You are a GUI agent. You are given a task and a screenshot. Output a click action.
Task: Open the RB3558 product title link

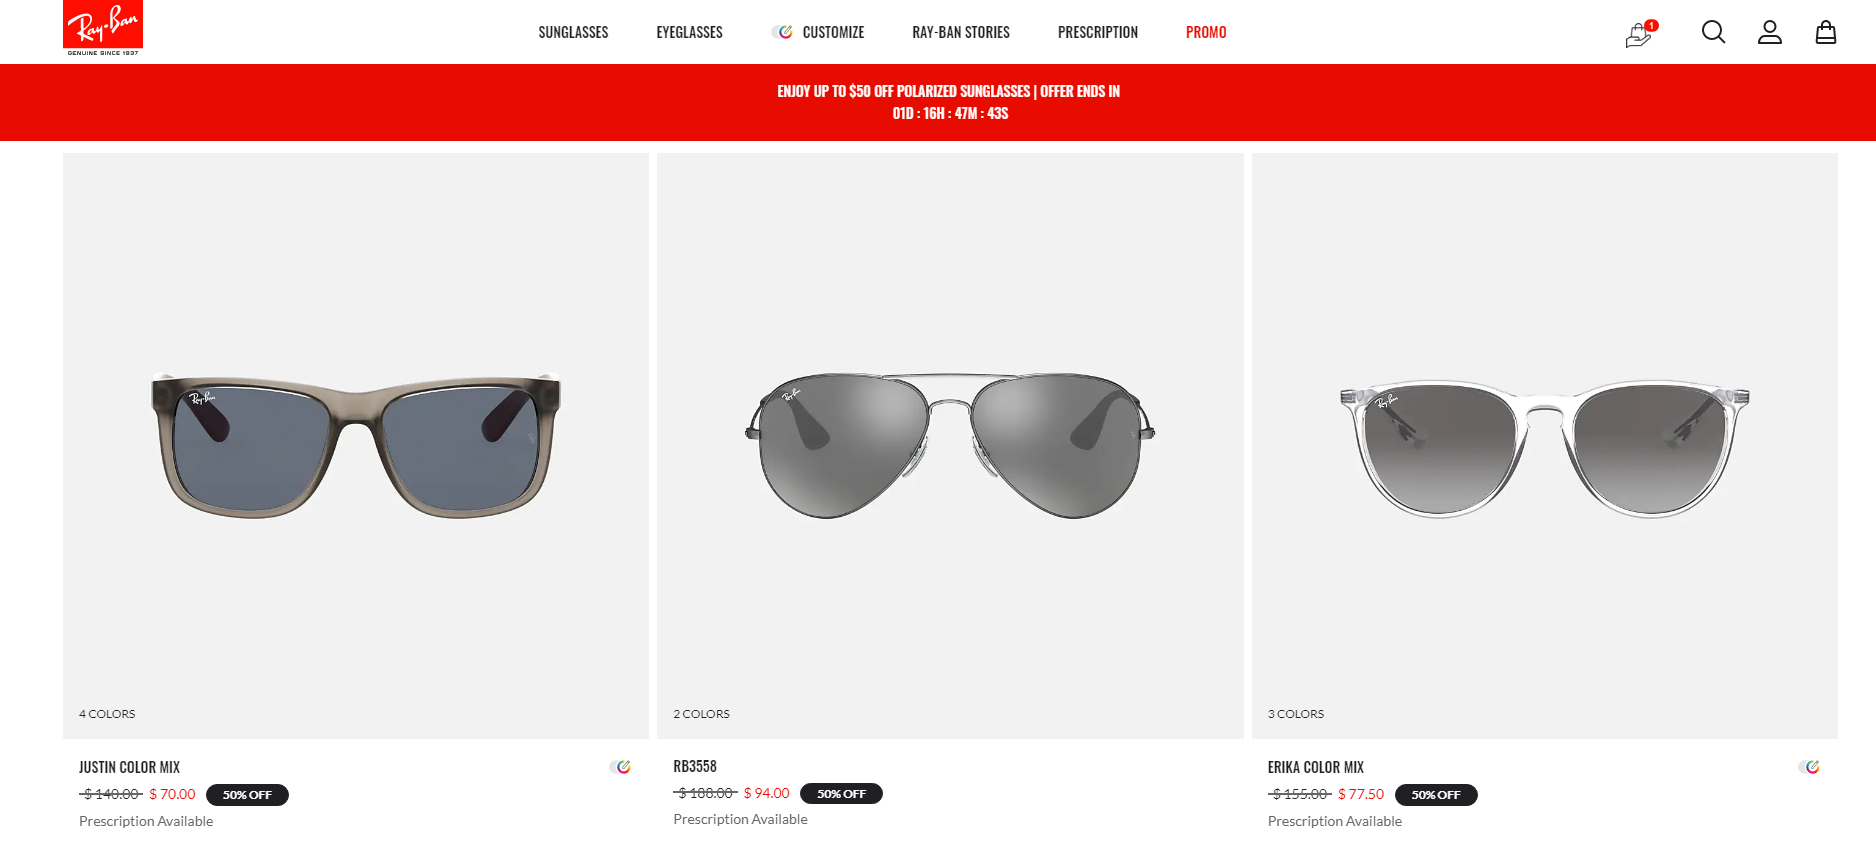695,766
